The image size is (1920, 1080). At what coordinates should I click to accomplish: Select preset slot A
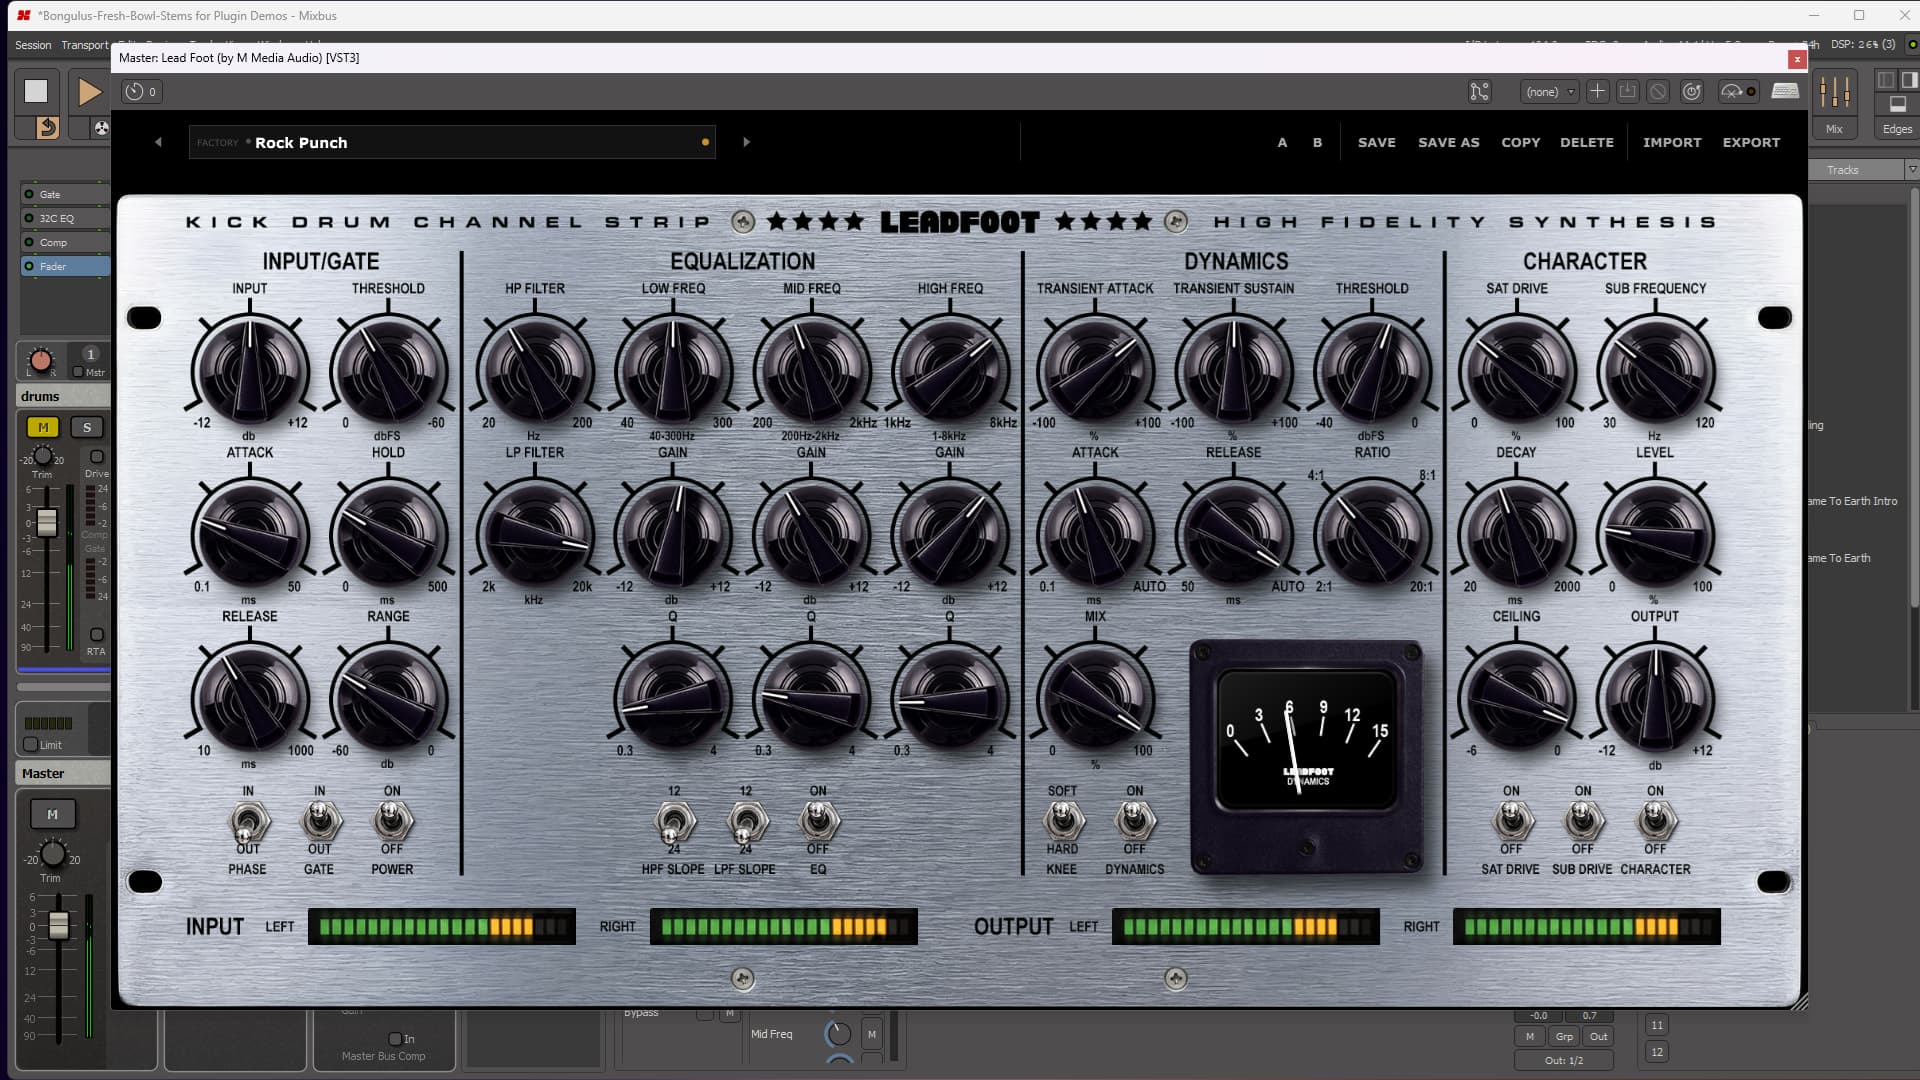(1282, 142)
